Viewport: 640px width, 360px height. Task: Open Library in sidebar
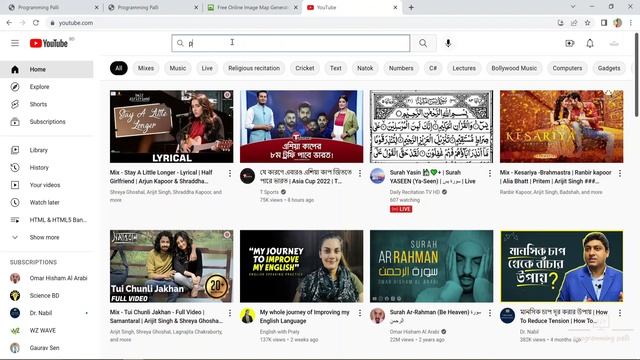pos(47,150)
